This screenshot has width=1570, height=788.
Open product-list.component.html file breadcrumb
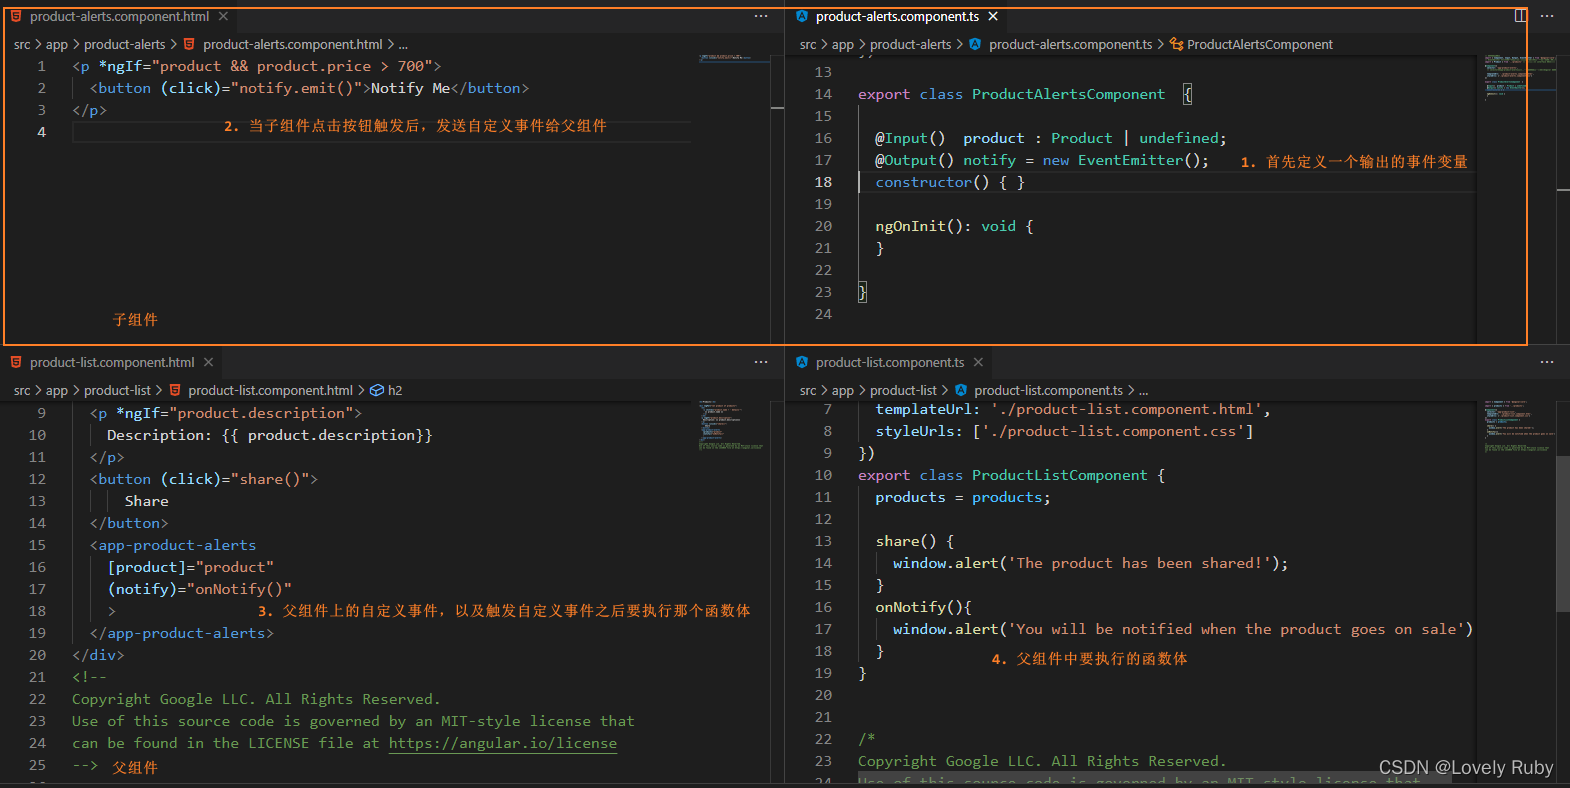pos(270,390)
